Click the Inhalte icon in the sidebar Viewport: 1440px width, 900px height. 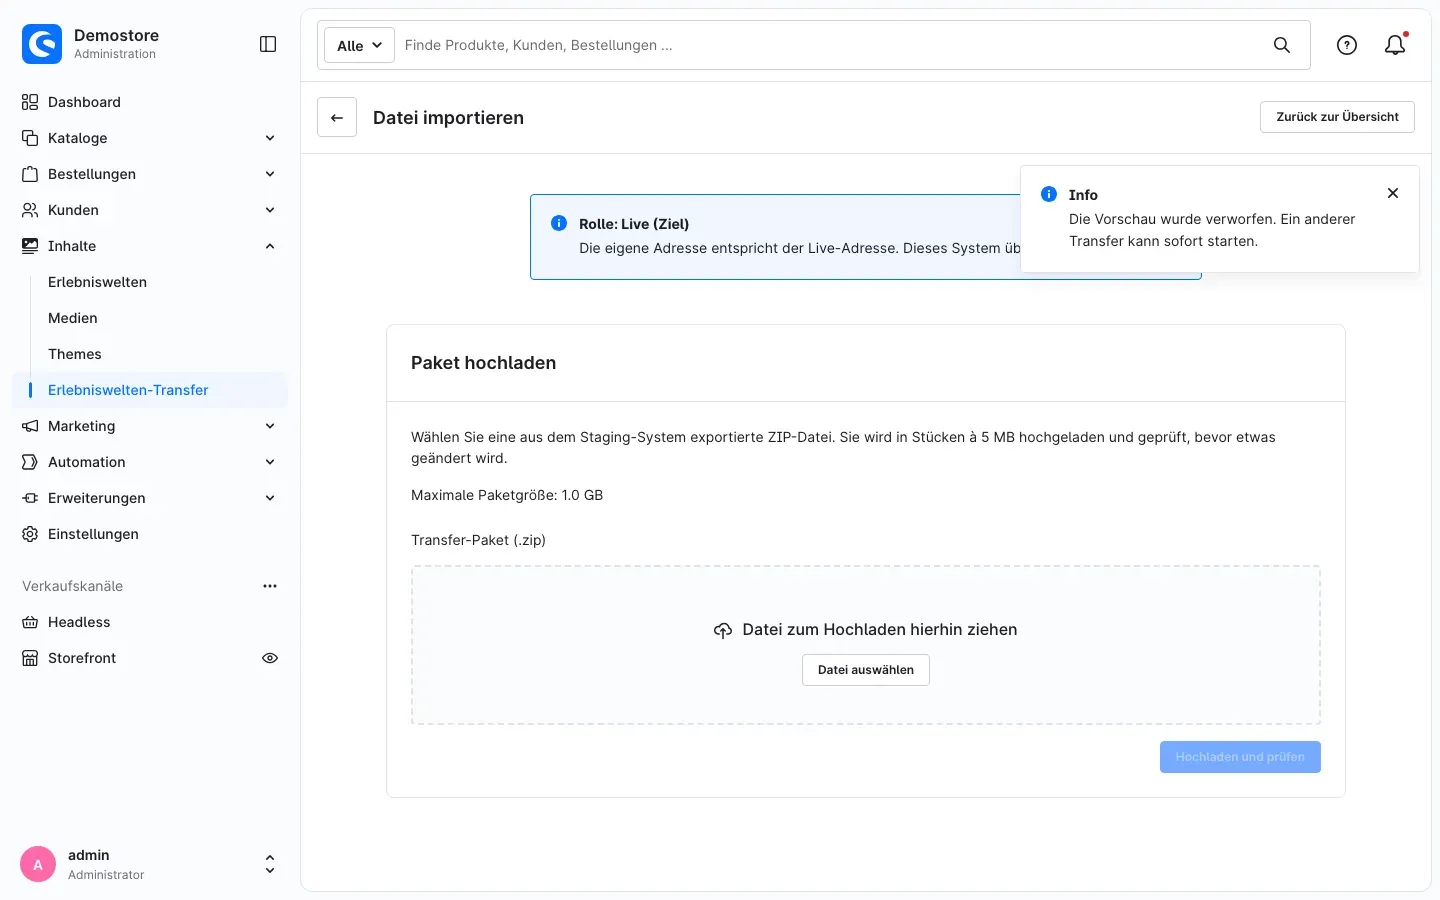pyautogui.click(x=30, y=246)
